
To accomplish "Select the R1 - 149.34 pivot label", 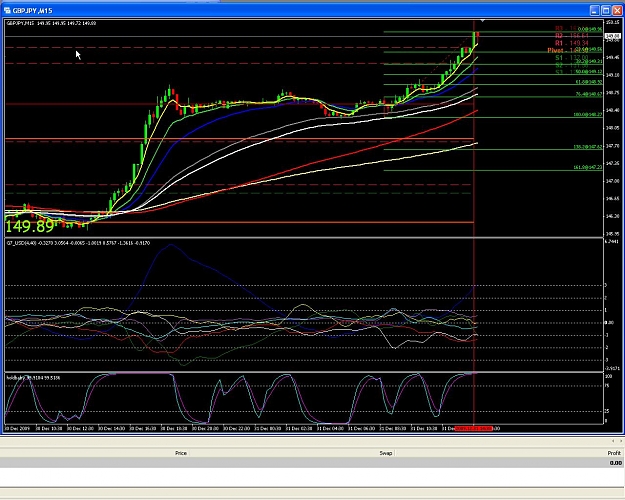I will click(572, 43).
